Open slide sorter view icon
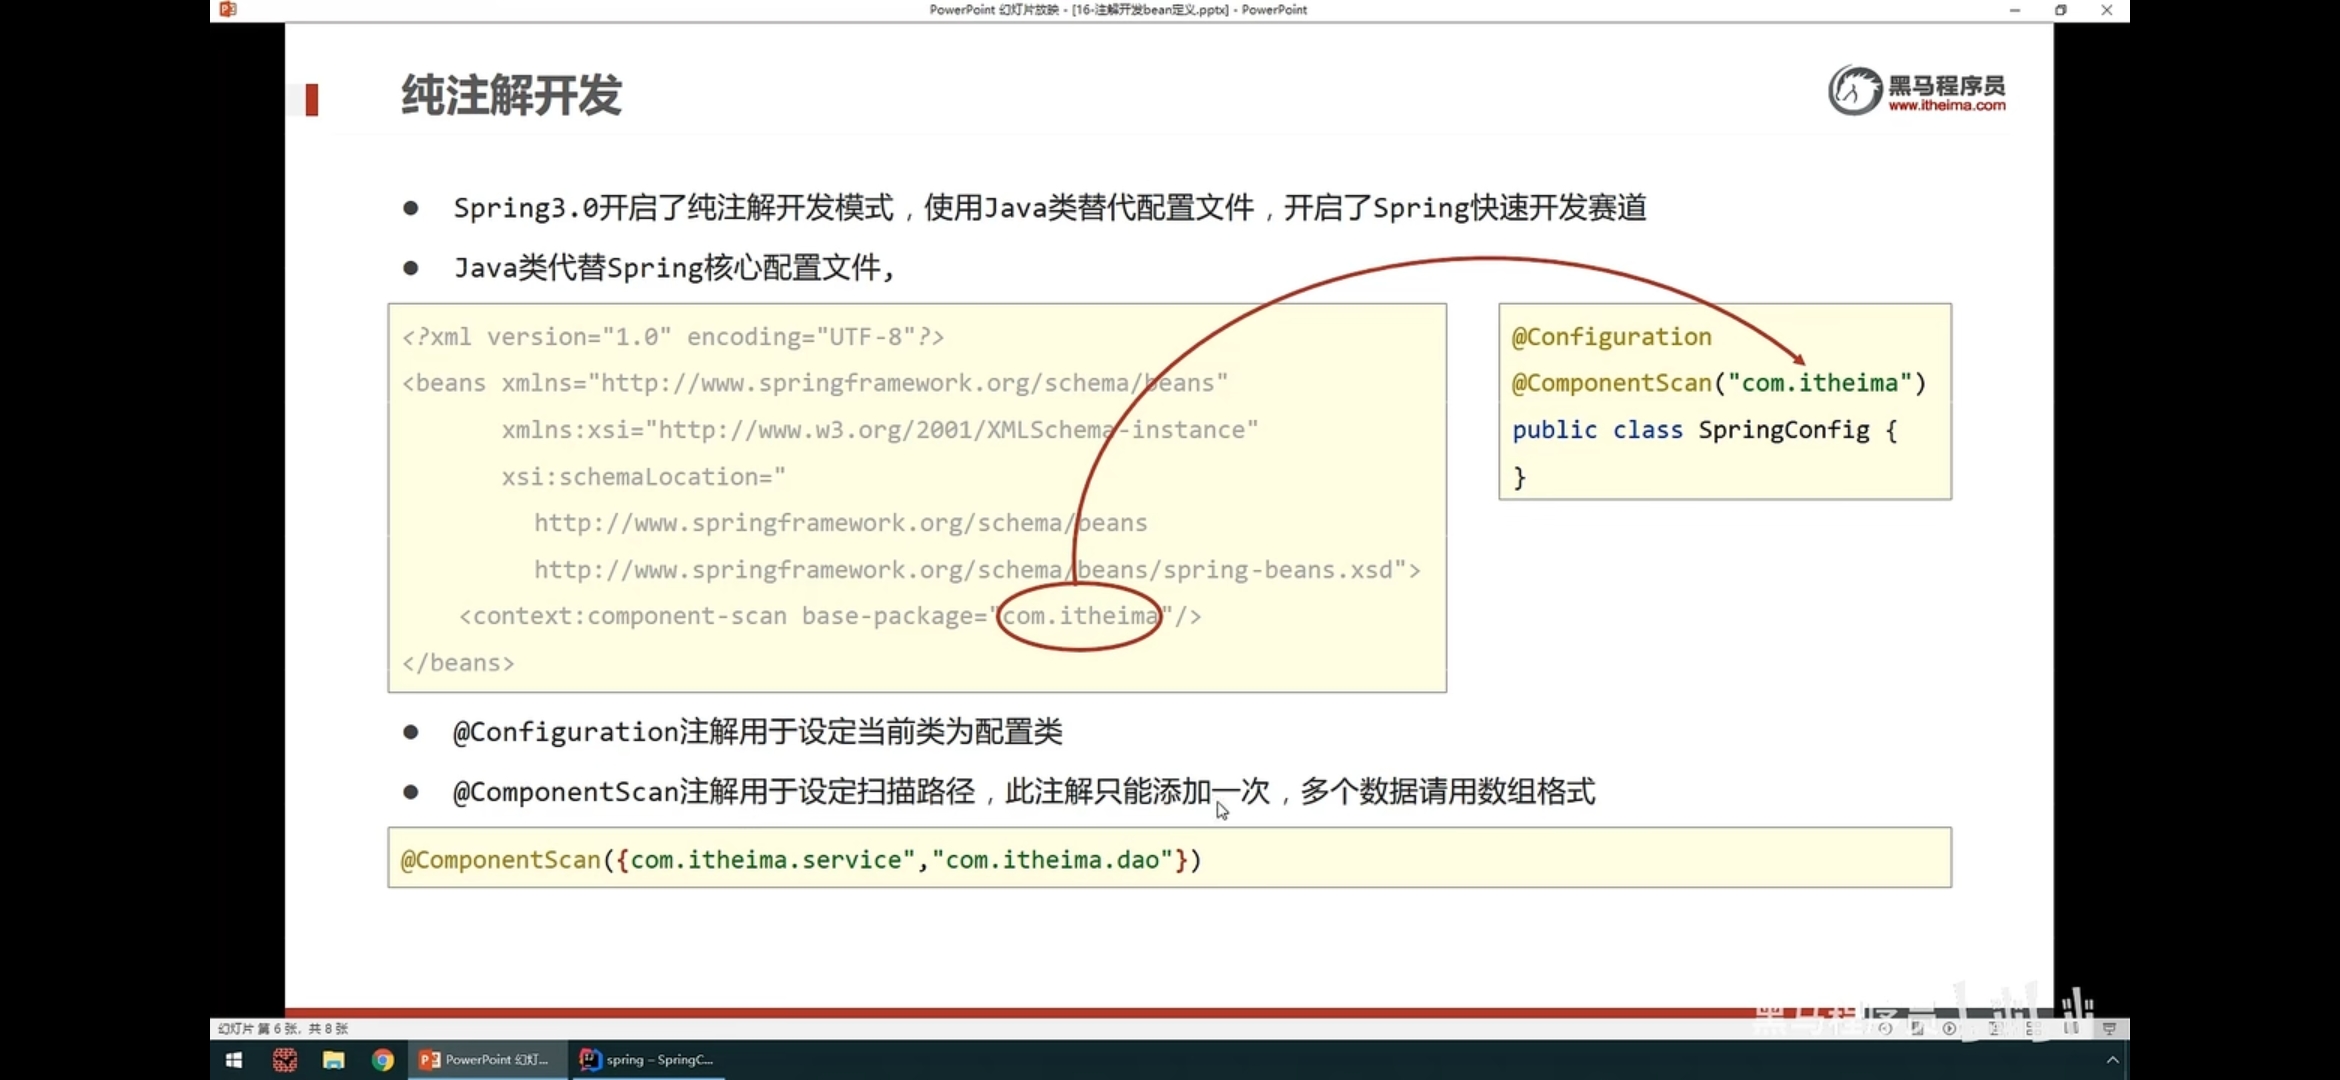The width and height of the screenshot is (2340, 1080). 2033,1028
